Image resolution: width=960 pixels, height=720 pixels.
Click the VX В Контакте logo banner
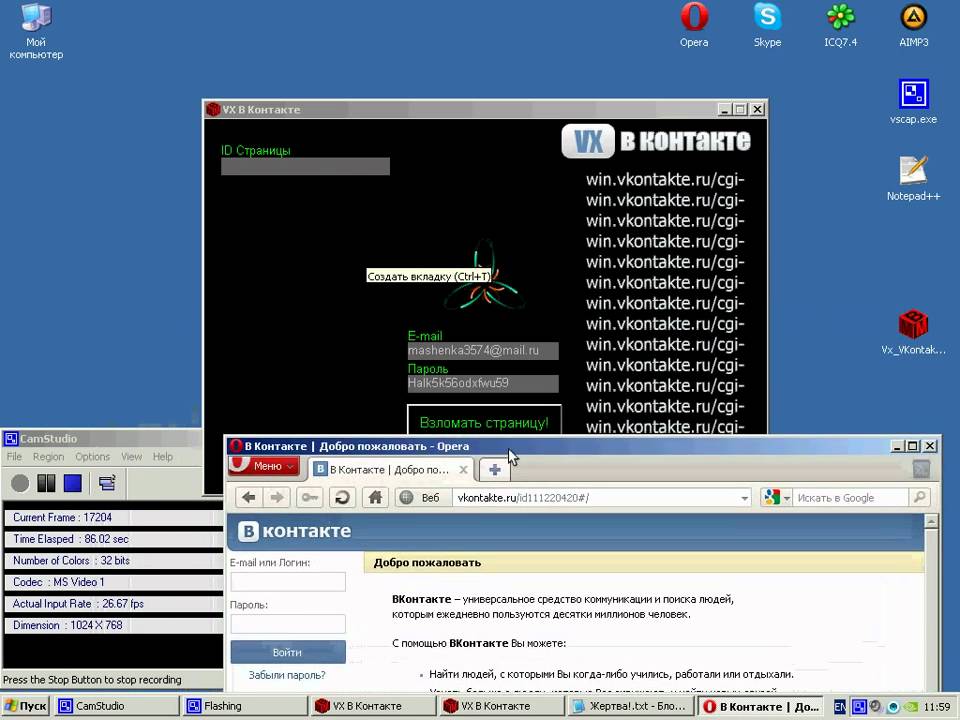pos(656,141)
